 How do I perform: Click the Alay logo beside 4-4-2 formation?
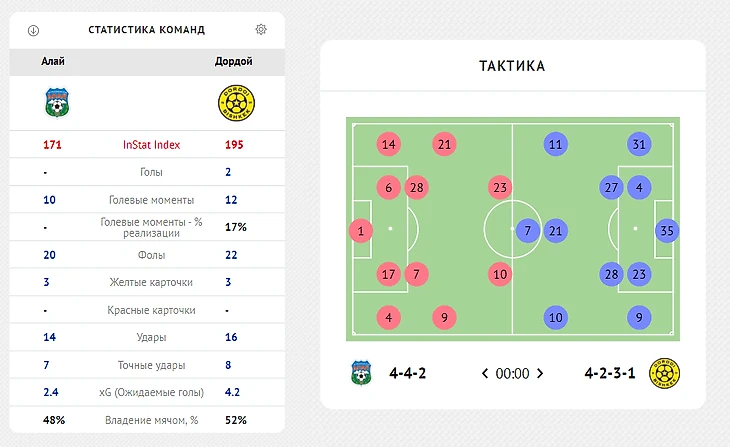(x=359, y=373)
